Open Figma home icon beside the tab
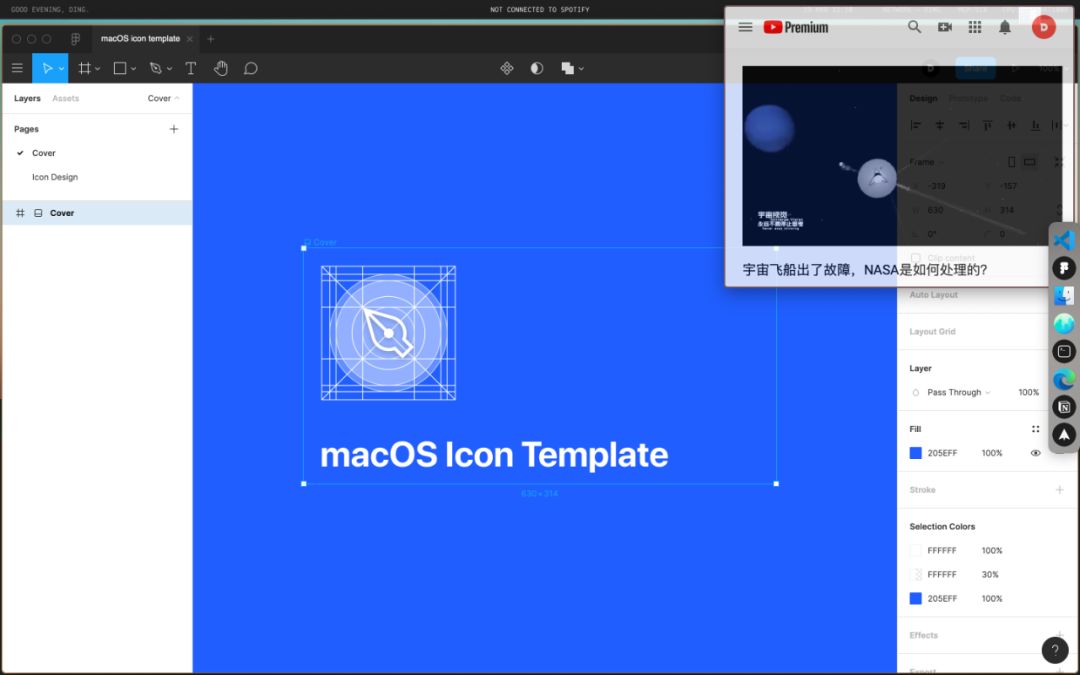The width and height of the screenshot is (1080, 675). click(x=75, y=39)
